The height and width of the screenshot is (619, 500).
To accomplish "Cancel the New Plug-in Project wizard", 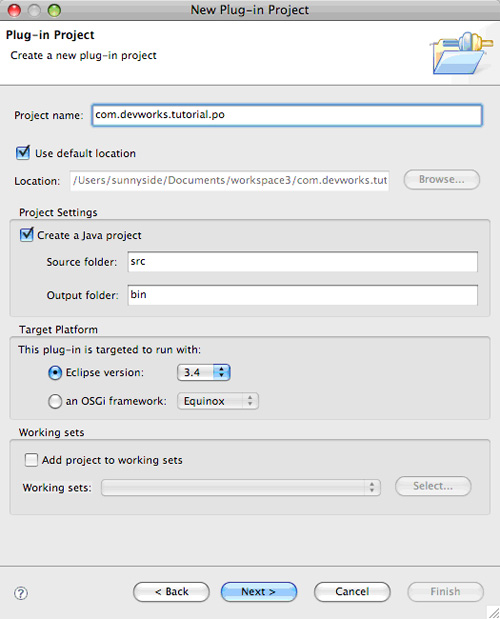I will (352, 592).
